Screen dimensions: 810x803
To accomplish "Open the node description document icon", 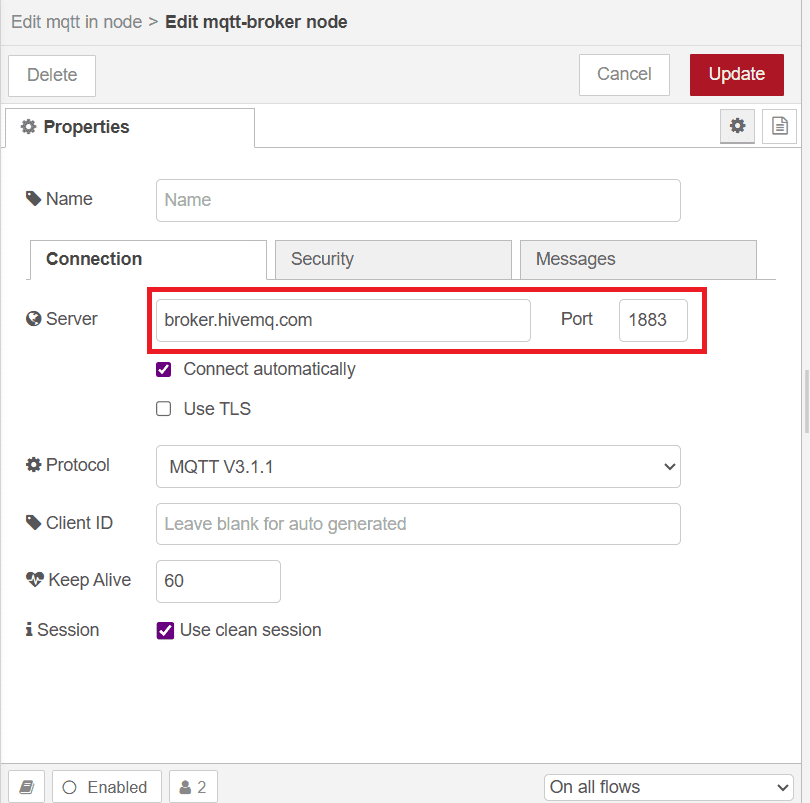I will click(779, 126).
